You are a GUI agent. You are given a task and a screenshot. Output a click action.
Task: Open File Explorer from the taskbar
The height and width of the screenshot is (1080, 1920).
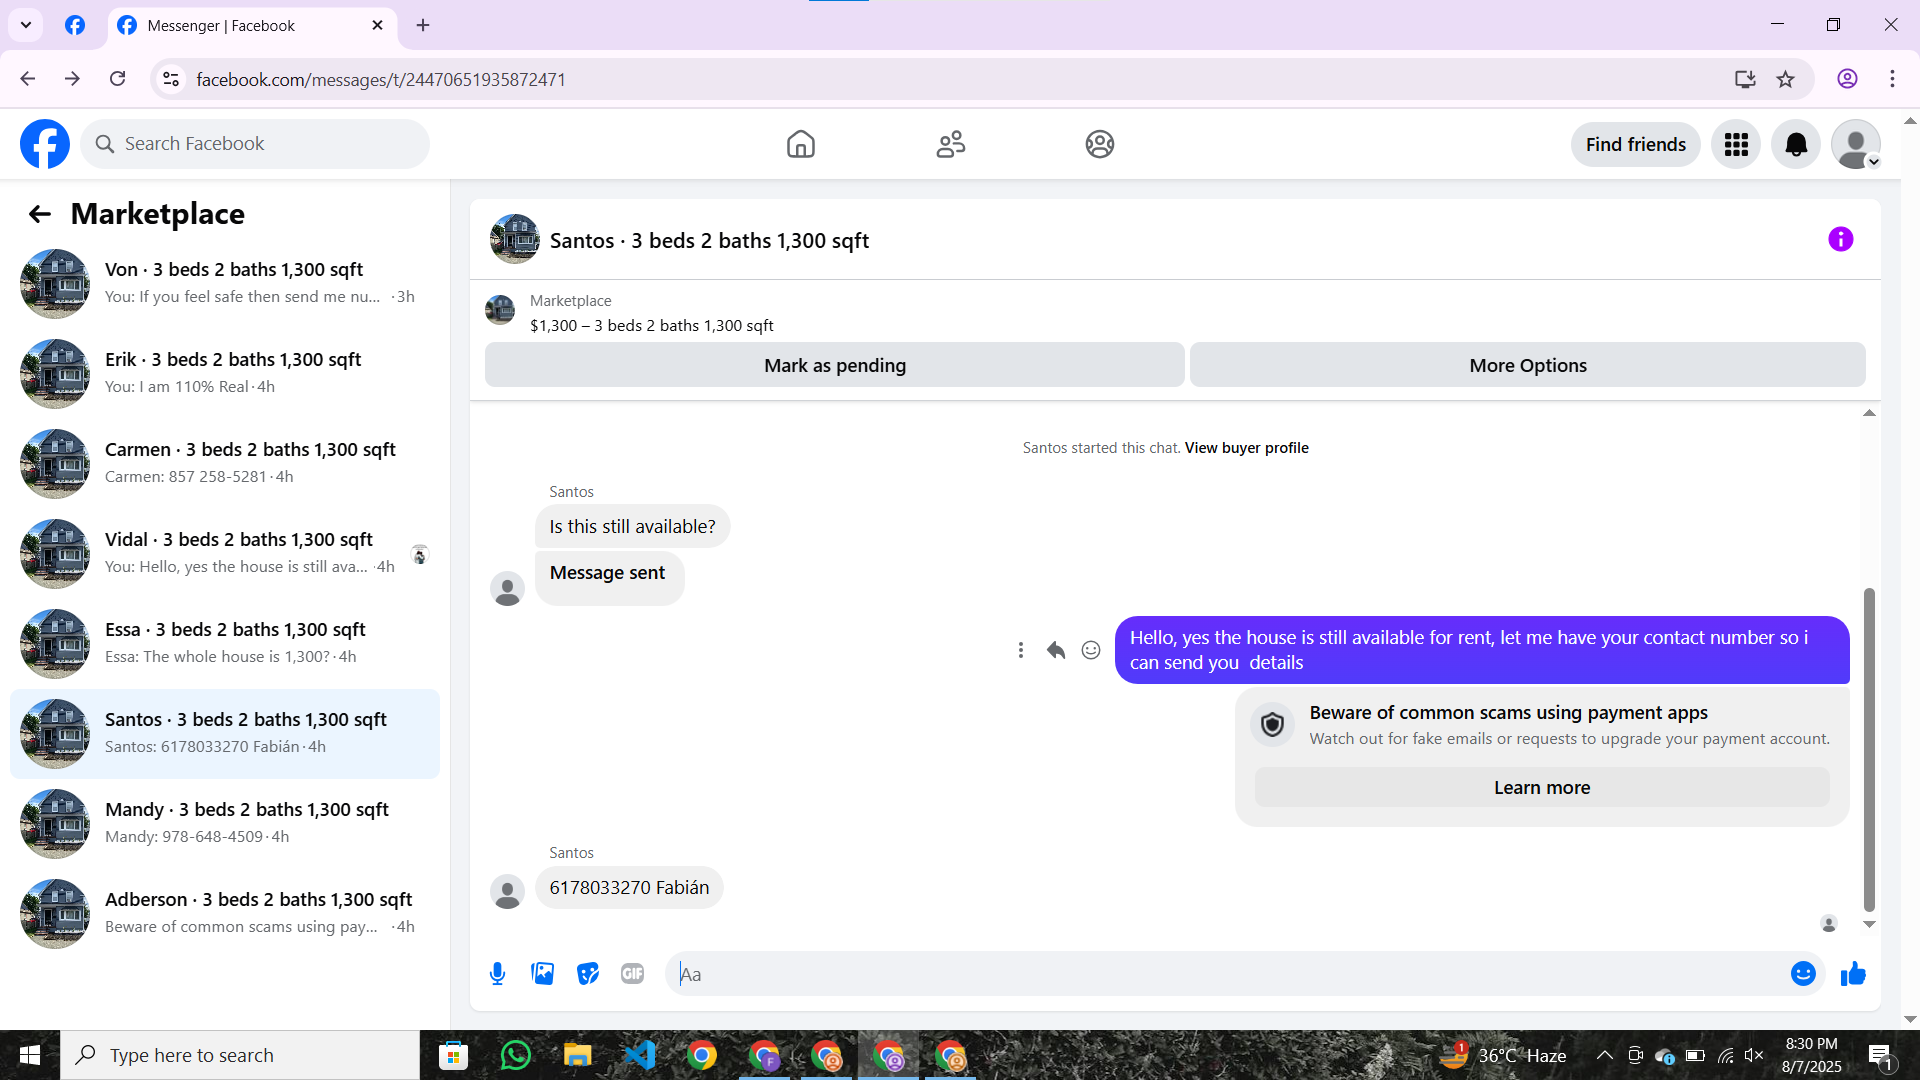577,1055
